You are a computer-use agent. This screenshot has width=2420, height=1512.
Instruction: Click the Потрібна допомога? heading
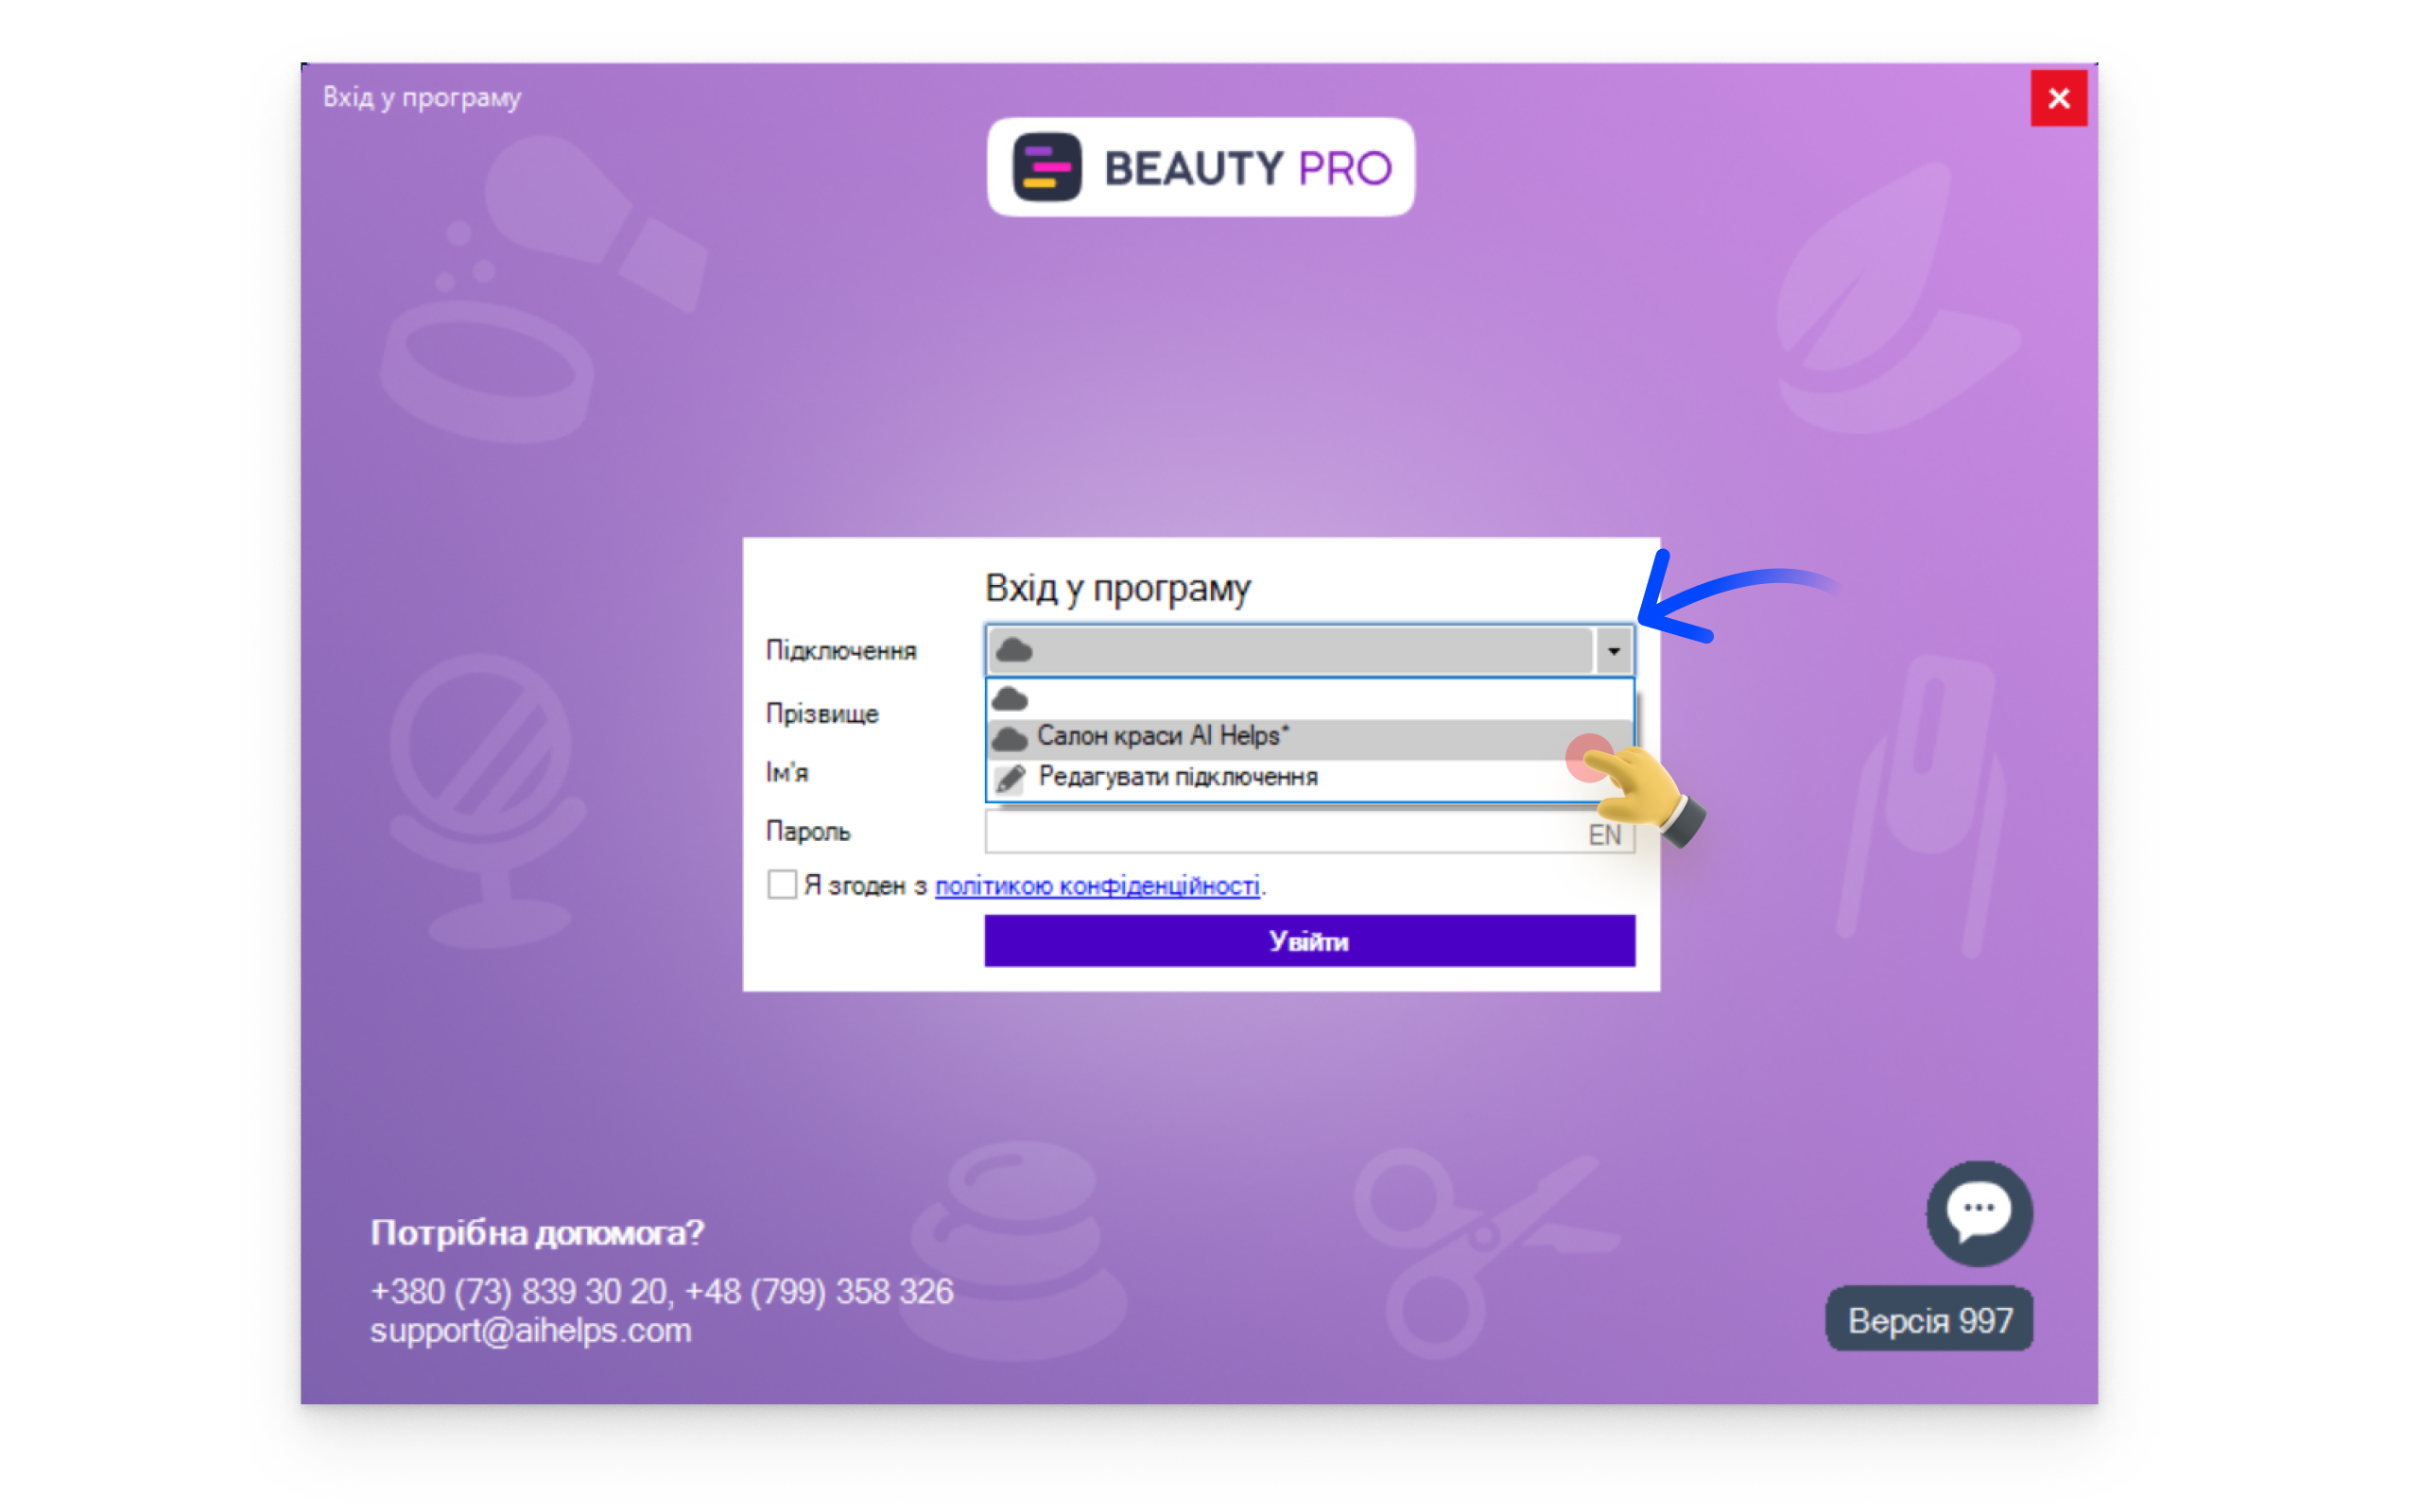pyautogui.click(x=537, y=1233)
